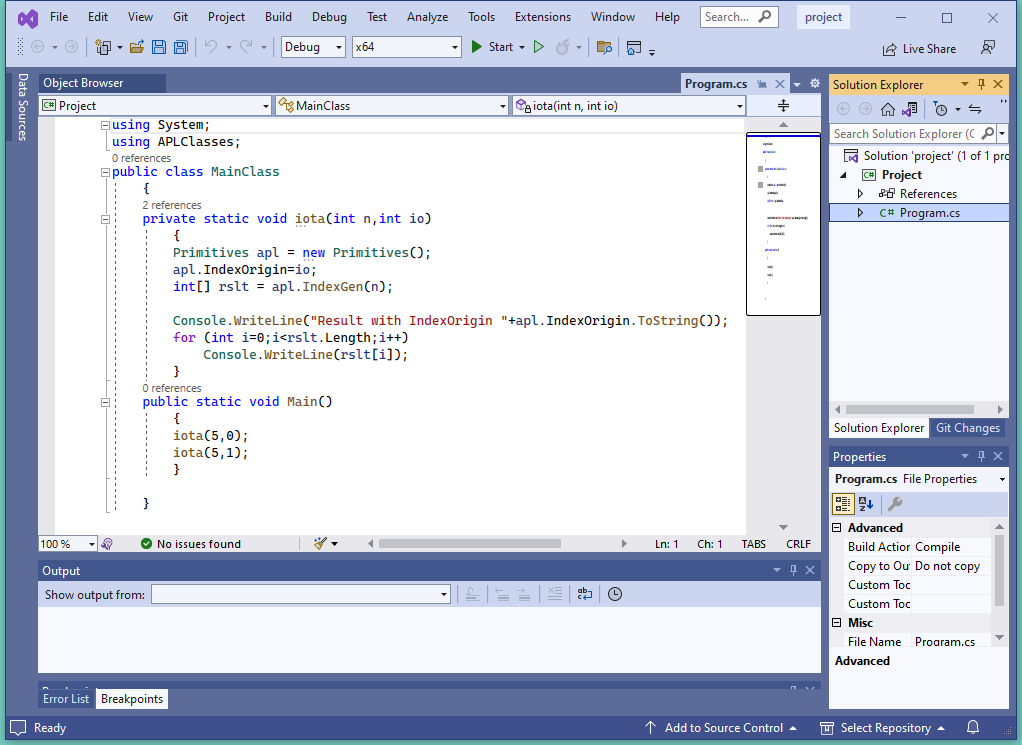
Task: Toggle Word Wrap in Output panel
Action: [584, 594]
